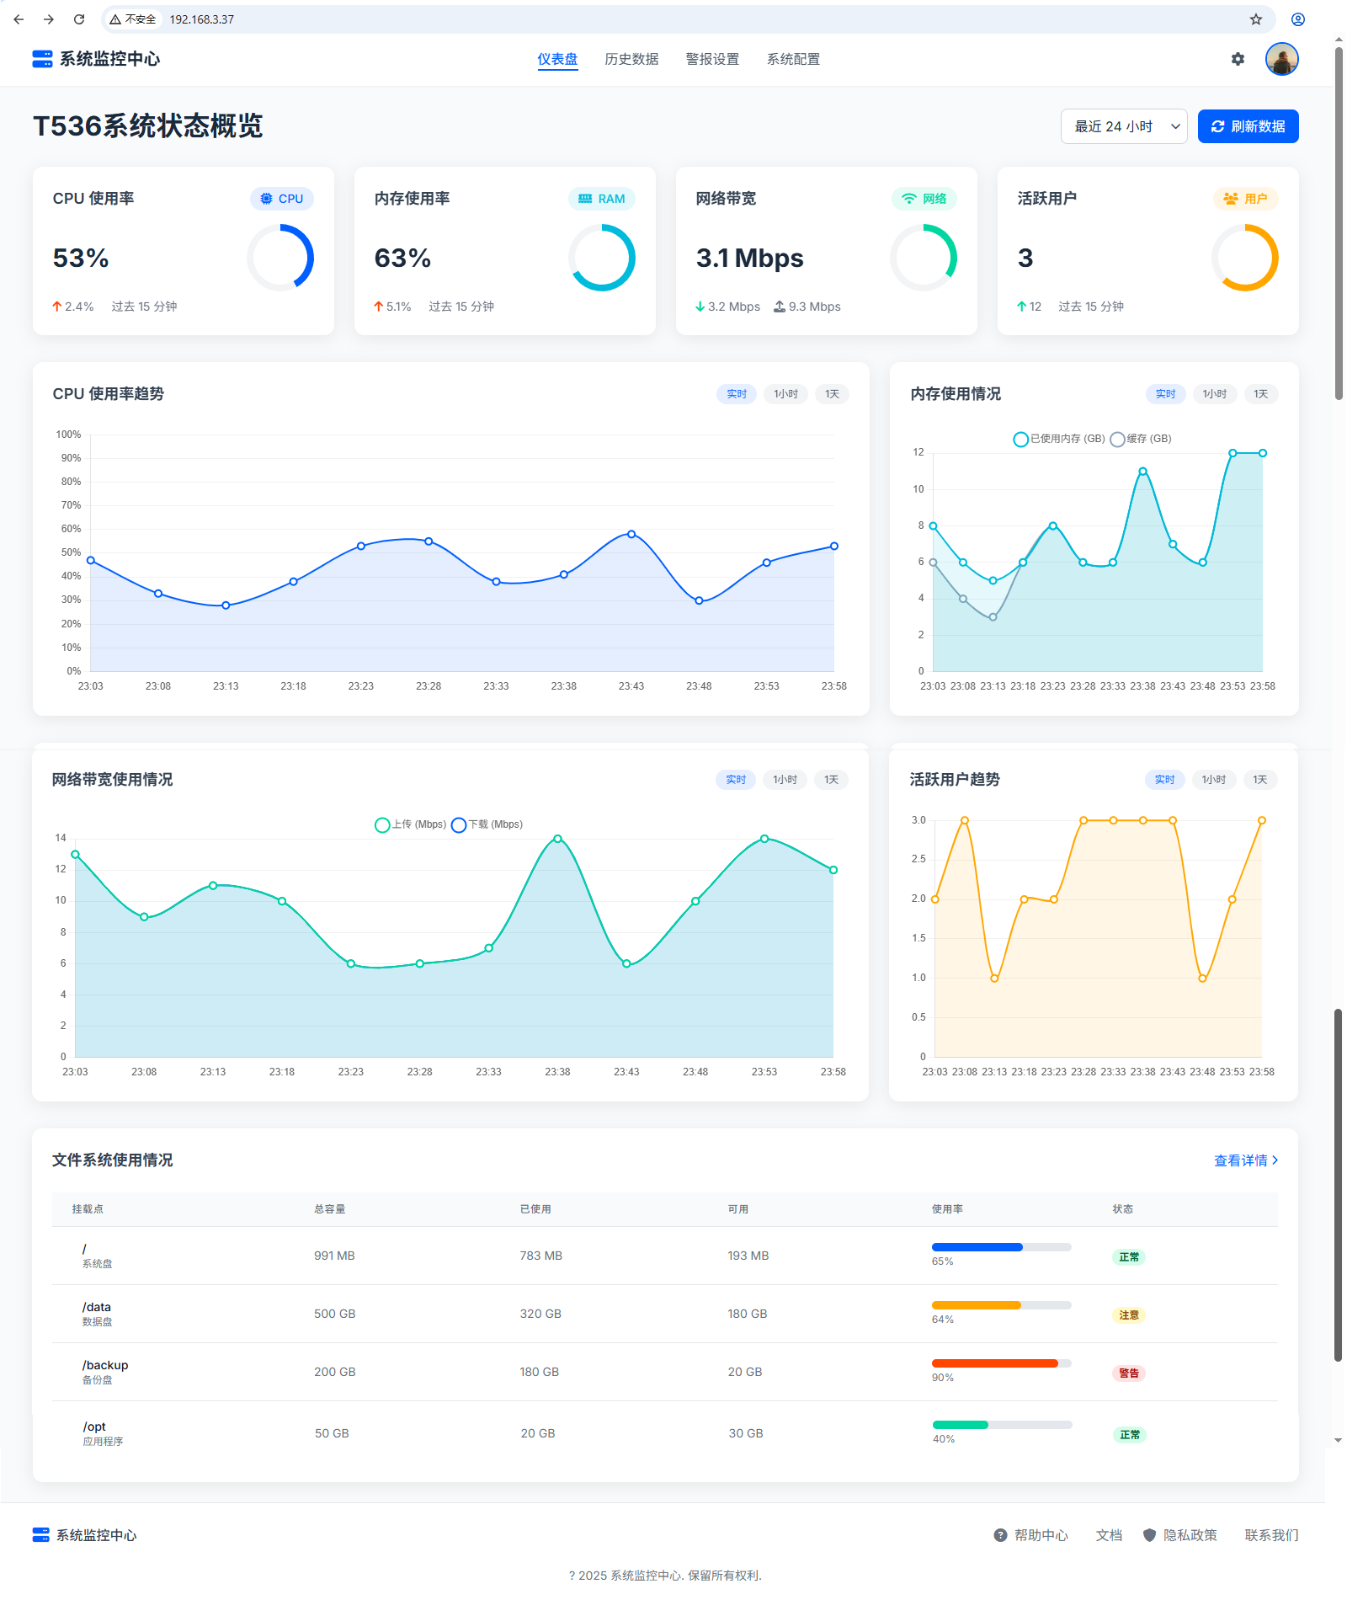The image size is (1347, 1600).
Task: Click the 系统监控中心 logo icon at top
Action: click(x=42, y=59)
